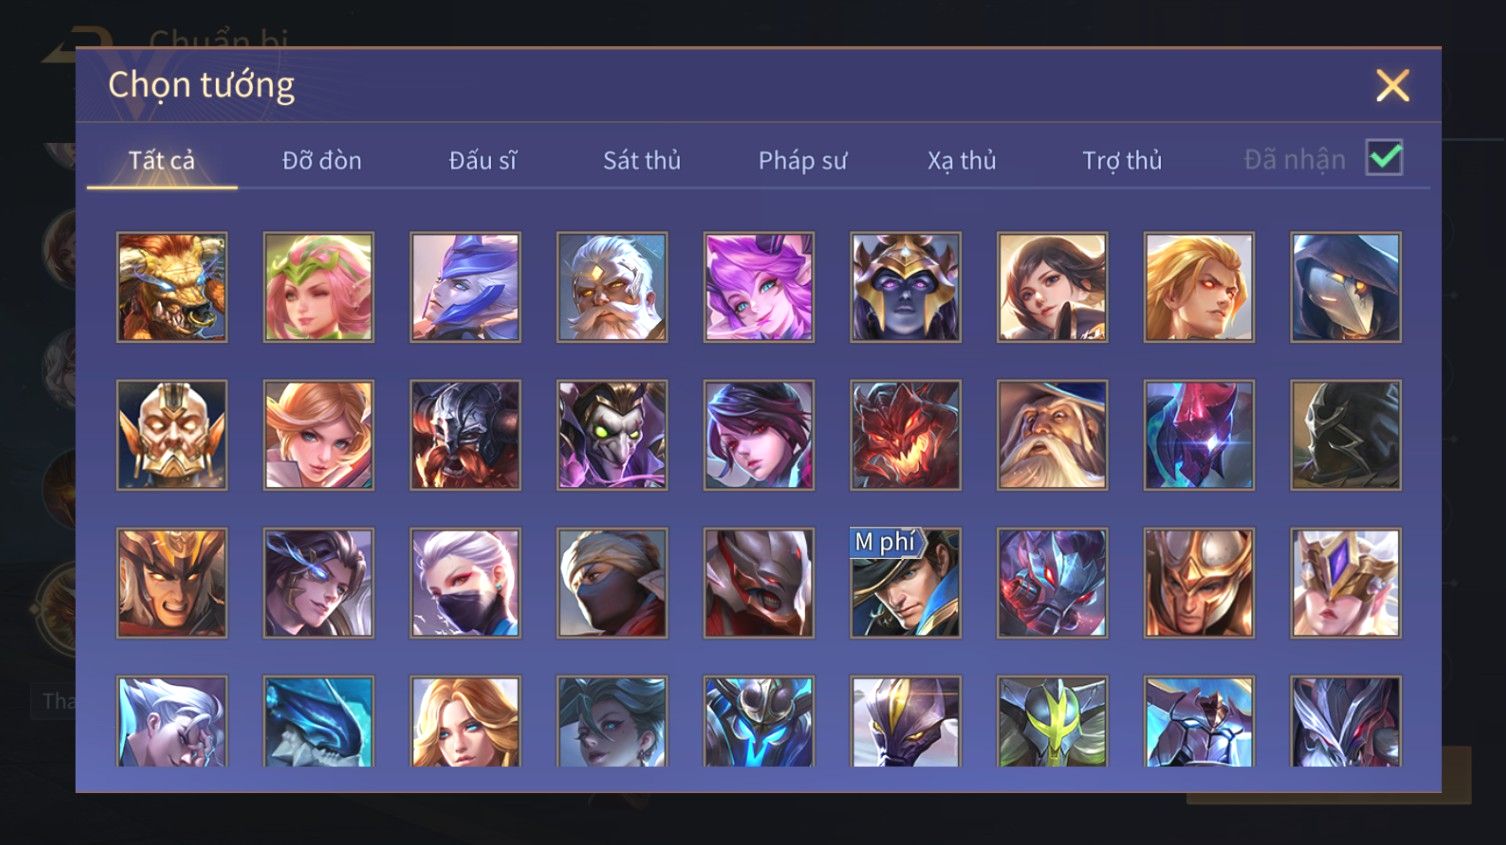Select the golden-helmeted spartan warrior hero
This screenshot has height=845, width=1506.
point(1199,583)
